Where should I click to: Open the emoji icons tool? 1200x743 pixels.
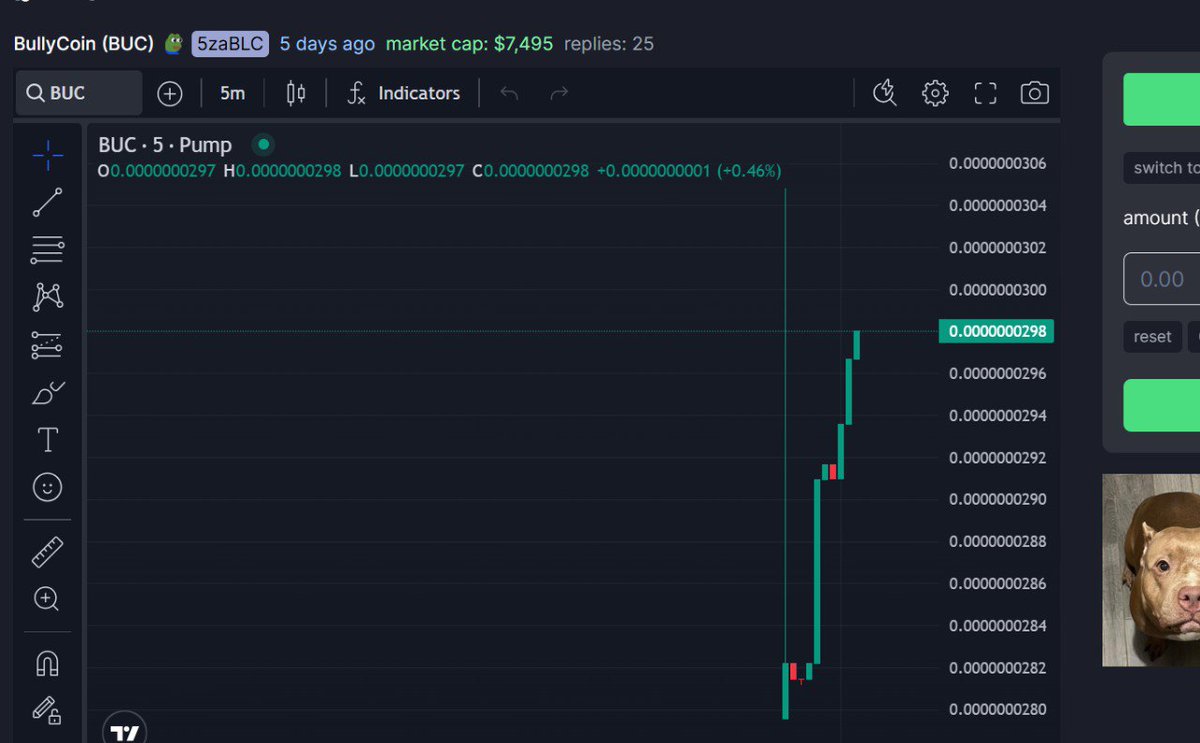47,487
